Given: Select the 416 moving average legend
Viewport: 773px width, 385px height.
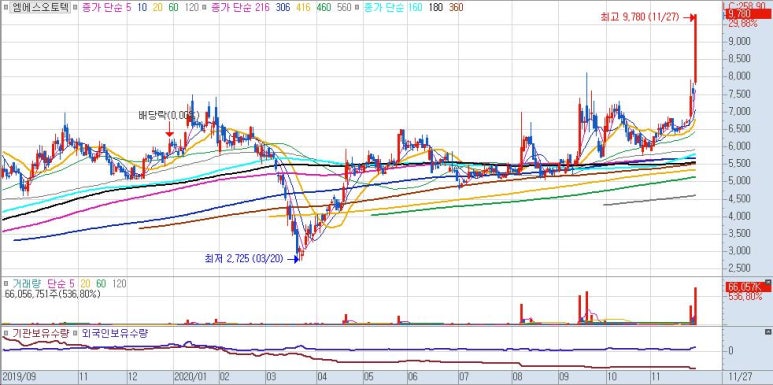Looking at the screenshot, I should (304, 8).
